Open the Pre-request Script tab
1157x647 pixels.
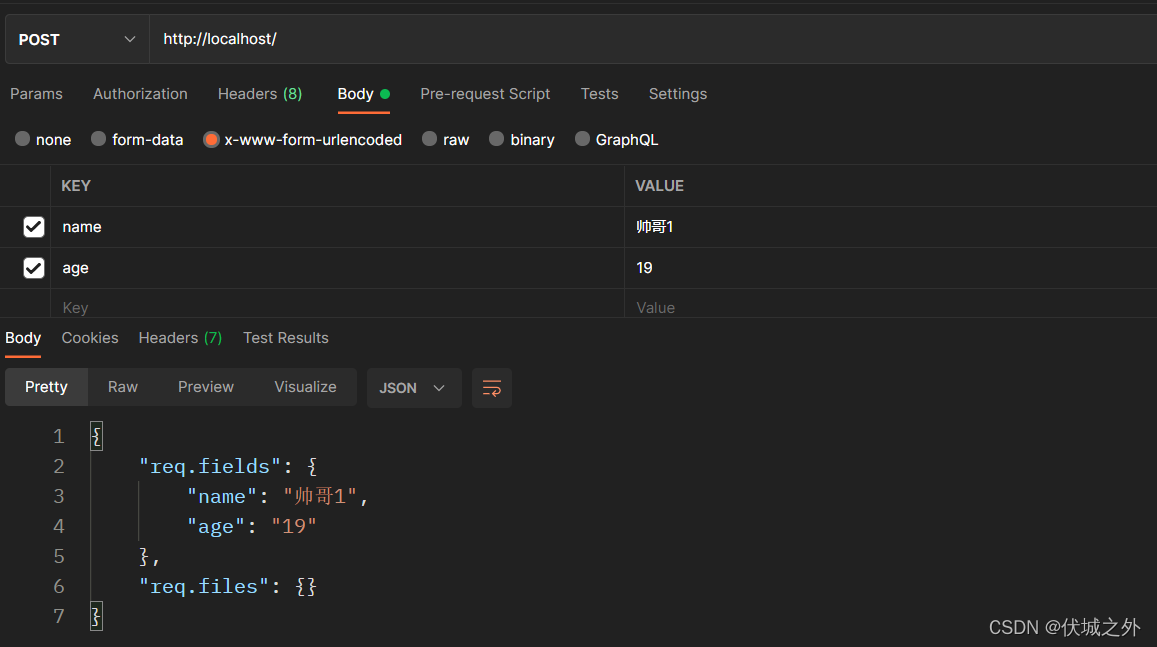[485, 93]
